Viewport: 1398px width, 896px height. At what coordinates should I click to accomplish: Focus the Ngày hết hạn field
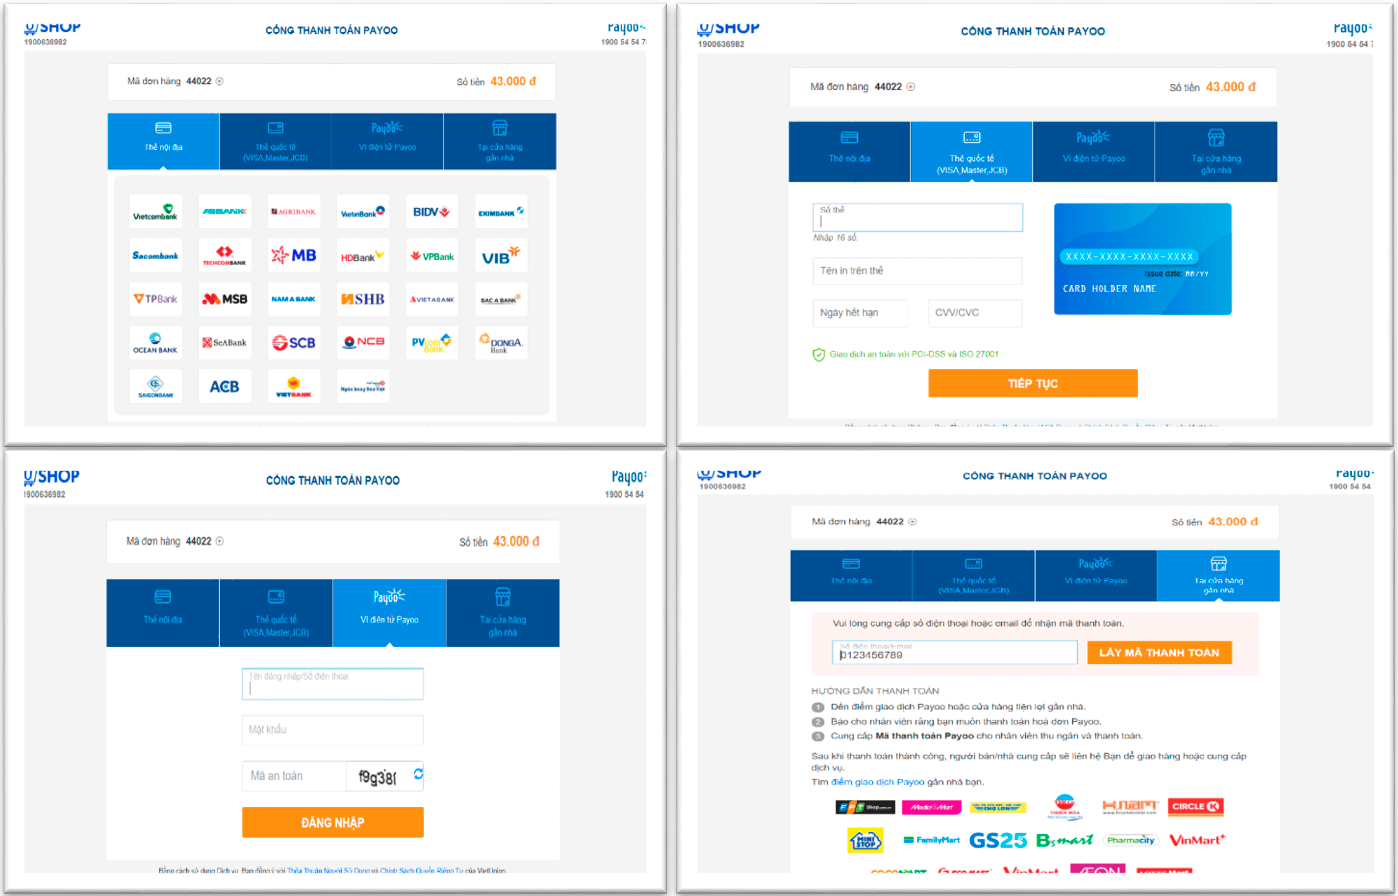(860, 313)
